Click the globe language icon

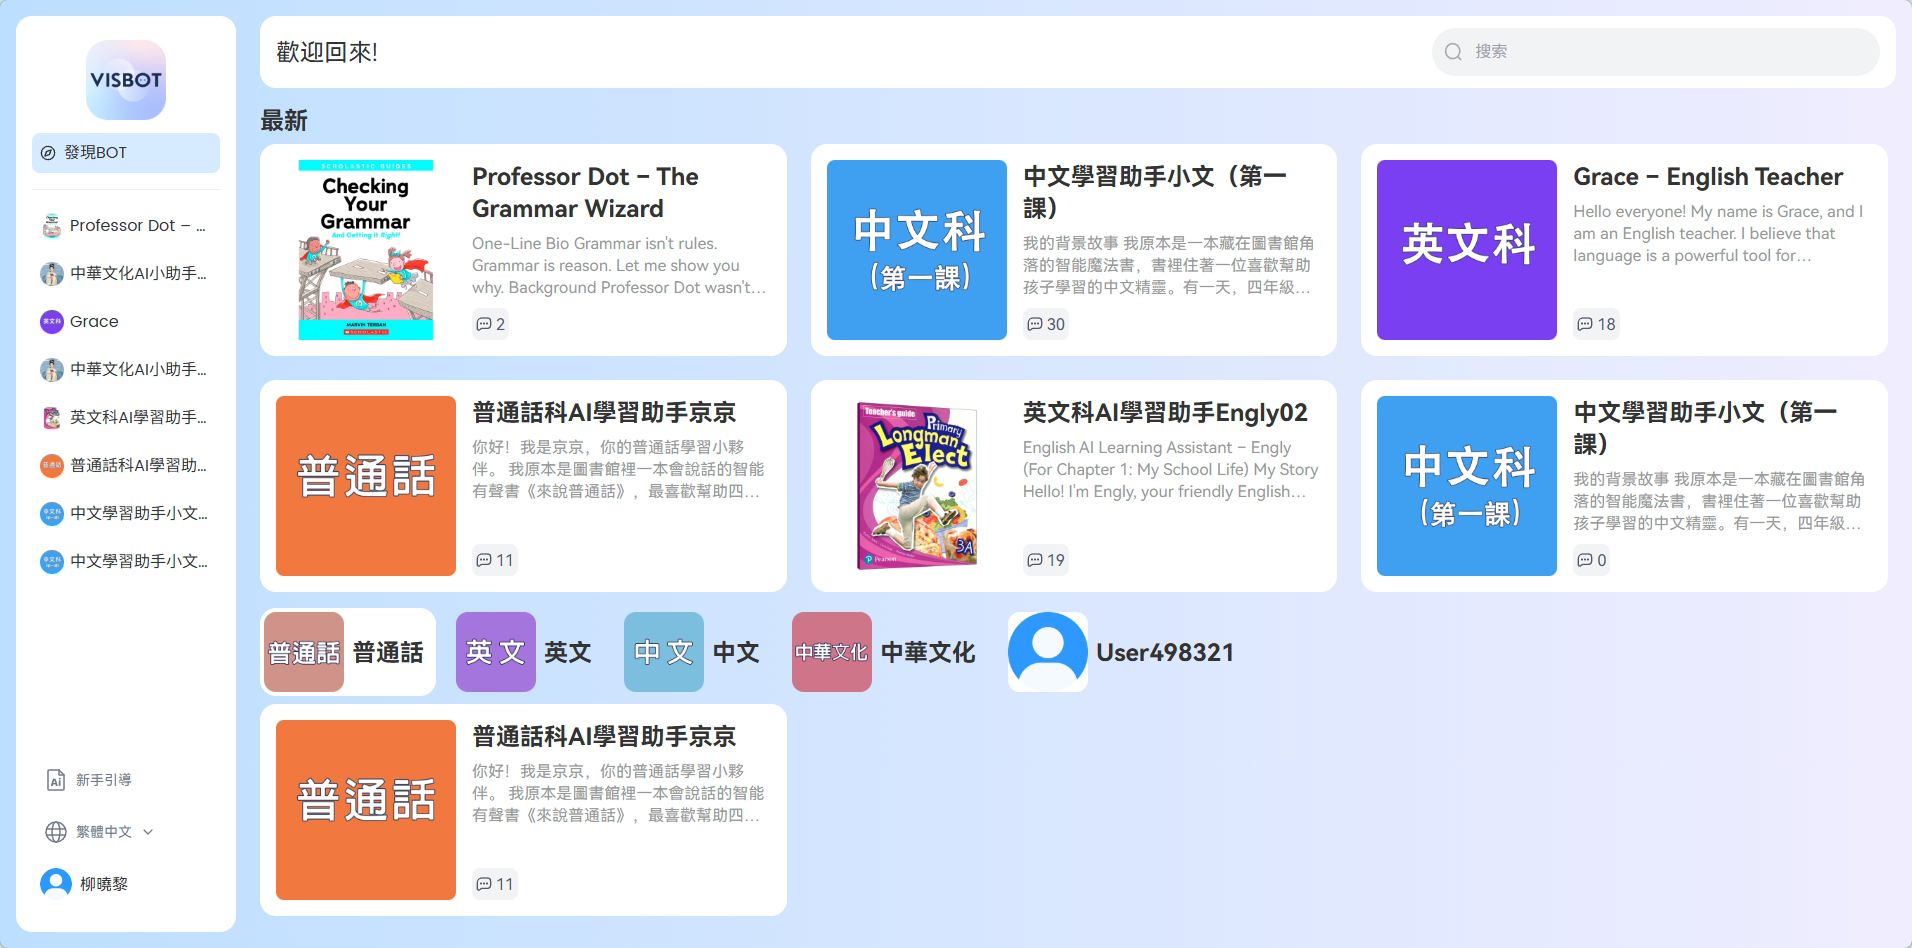56,832
